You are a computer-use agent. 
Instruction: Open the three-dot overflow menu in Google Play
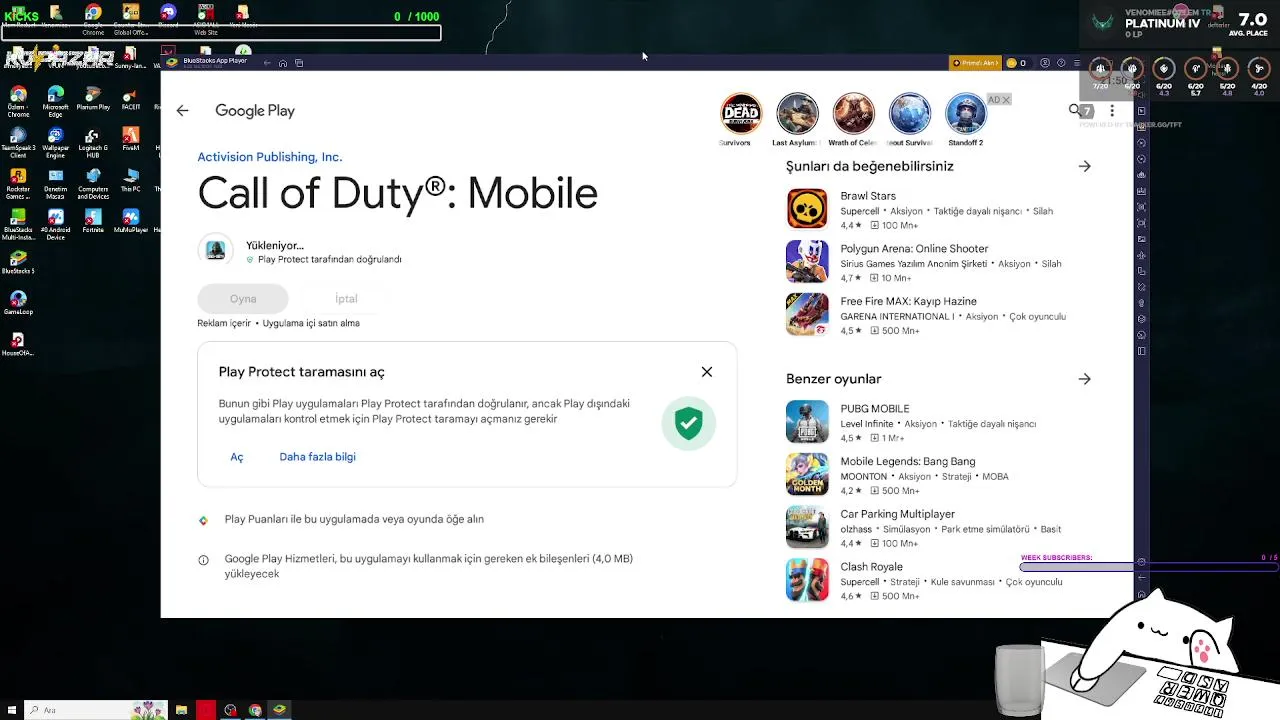[1112, 111]
